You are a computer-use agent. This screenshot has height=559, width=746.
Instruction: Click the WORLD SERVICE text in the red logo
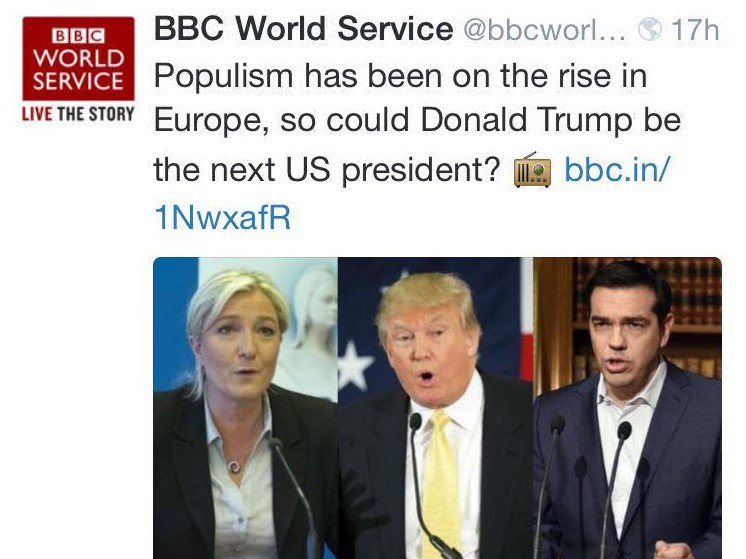79,70
